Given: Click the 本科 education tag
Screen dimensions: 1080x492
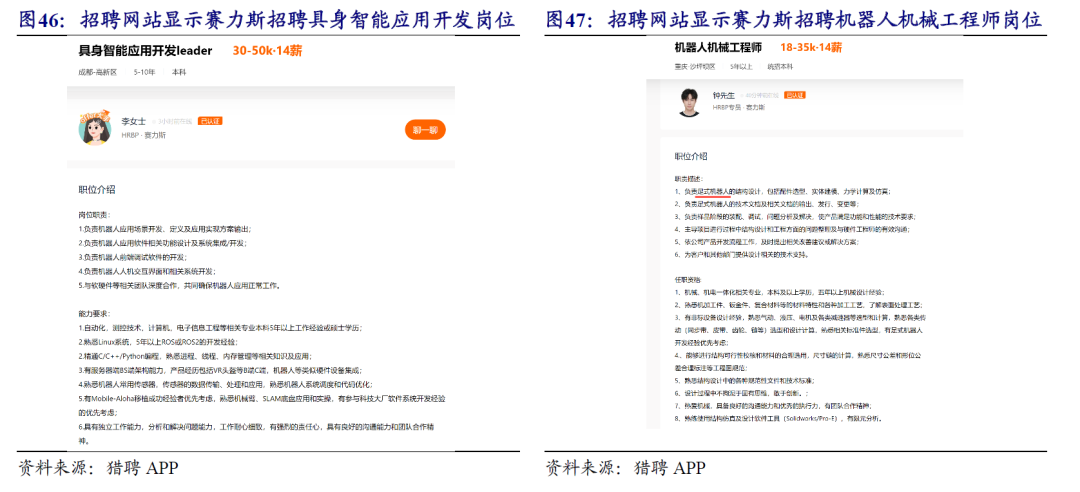Looking at the screenshot, I should point(179,72).
